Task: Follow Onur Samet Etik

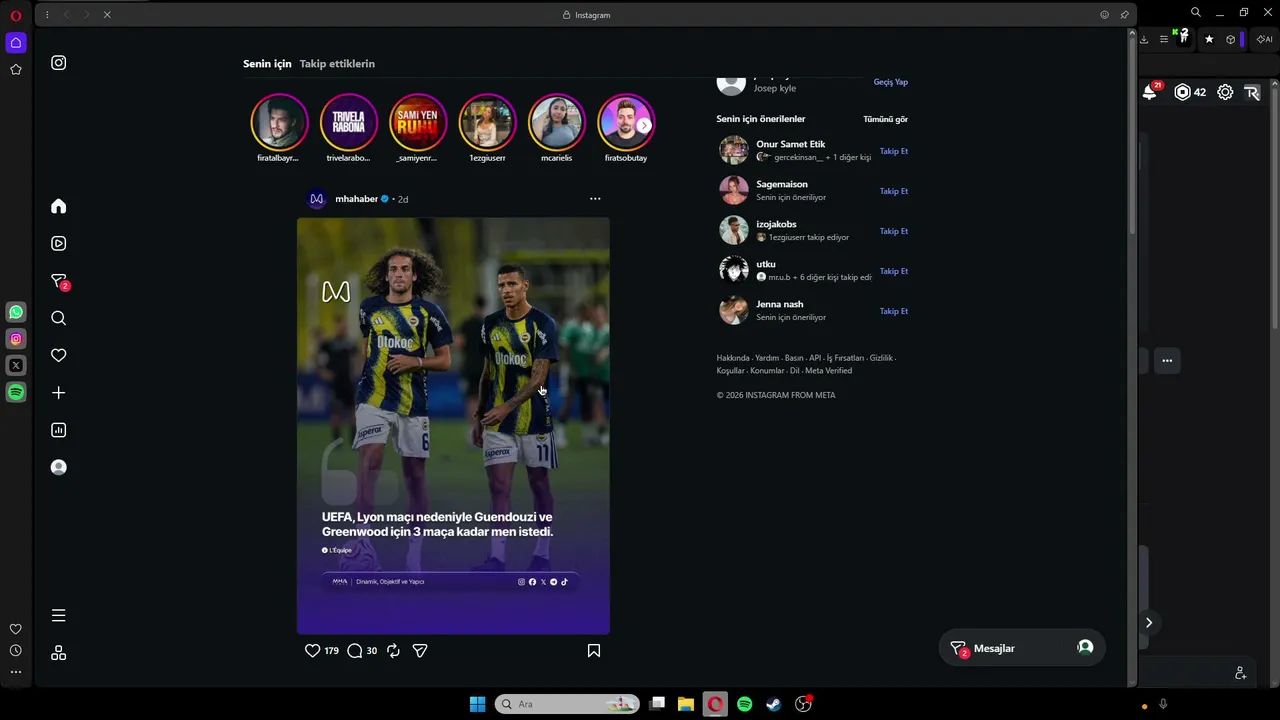Action: point(894,151)
